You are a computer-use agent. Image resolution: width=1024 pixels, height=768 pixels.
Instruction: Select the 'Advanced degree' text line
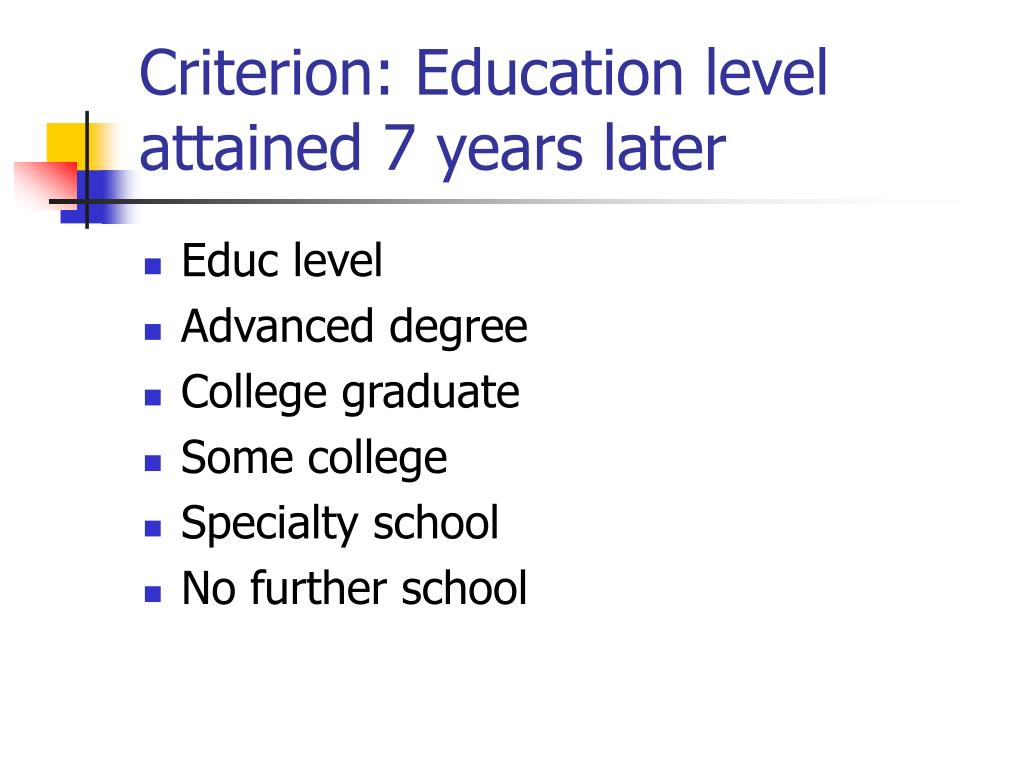click(x=354, y=327)
